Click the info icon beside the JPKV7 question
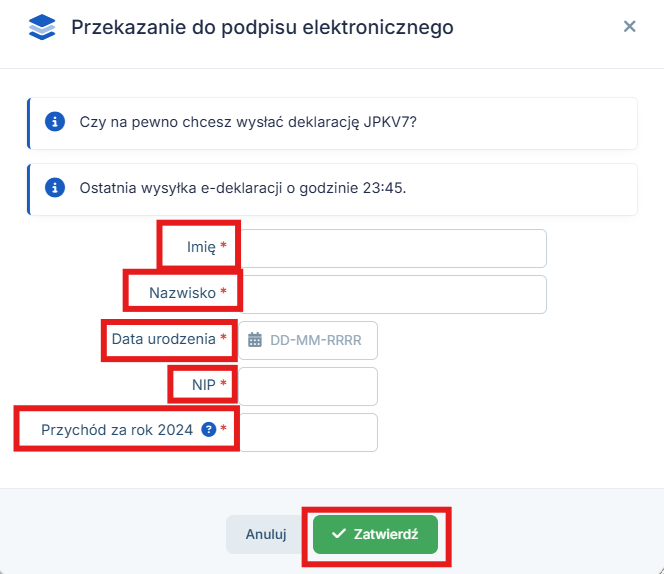664x574 pixels. coord(56,123)
